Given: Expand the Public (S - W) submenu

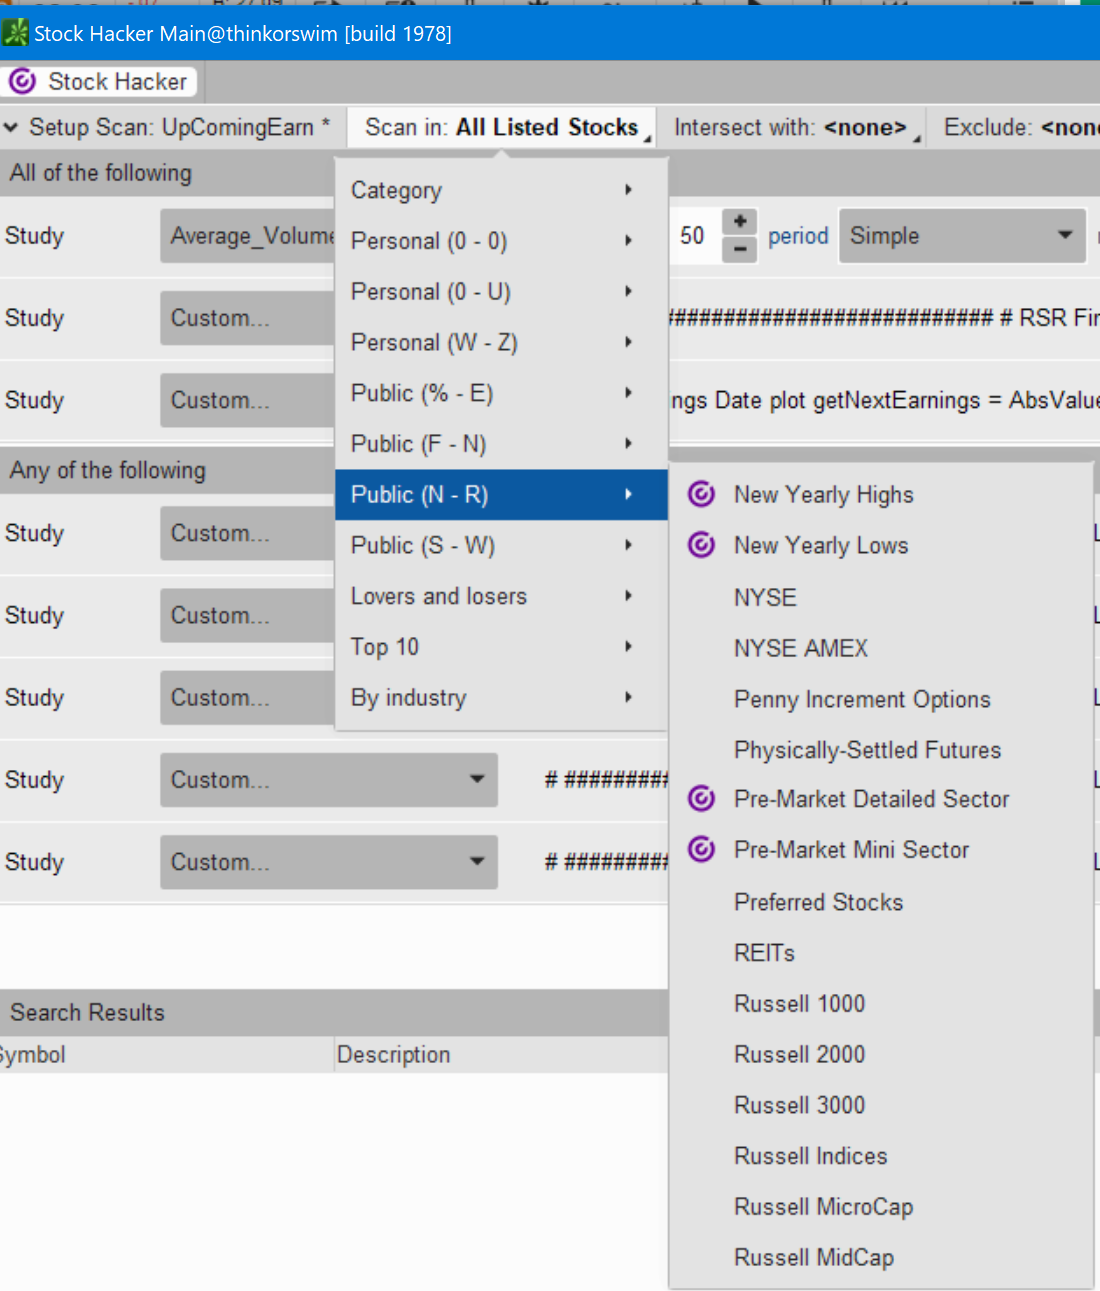Looking at the screenshot, I should coord(501,546).
